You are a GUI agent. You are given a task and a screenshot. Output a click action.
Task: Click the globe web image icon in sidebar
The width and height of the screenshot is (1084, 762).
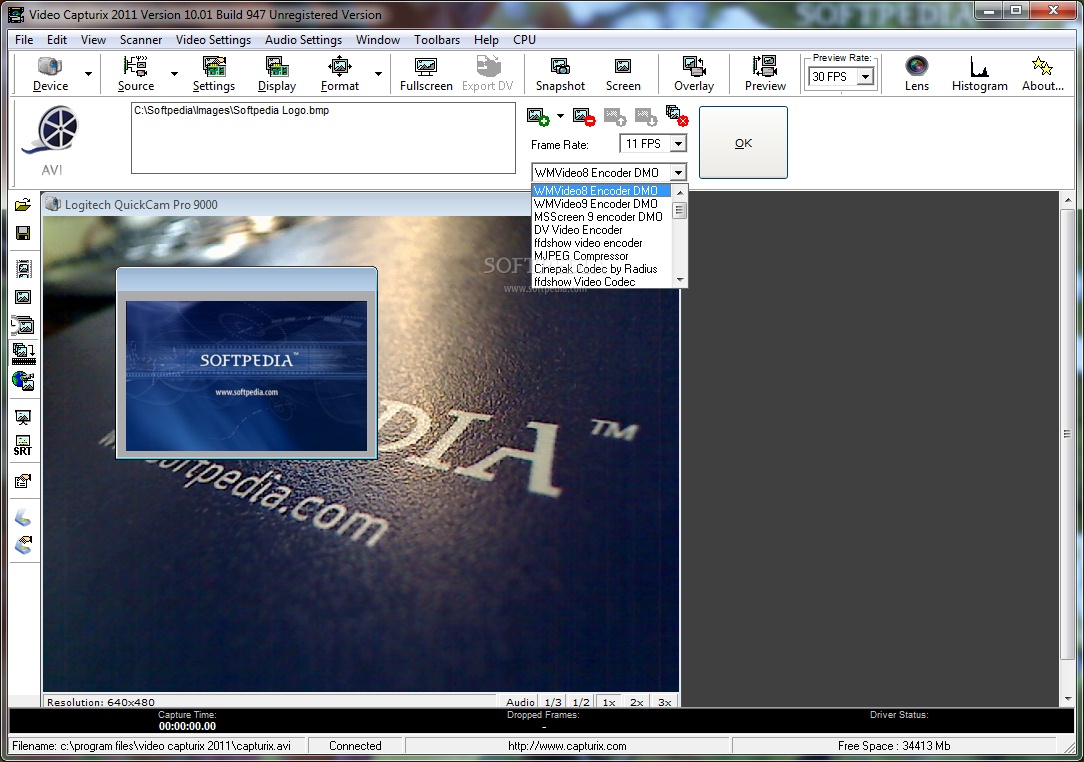[23, 381]
